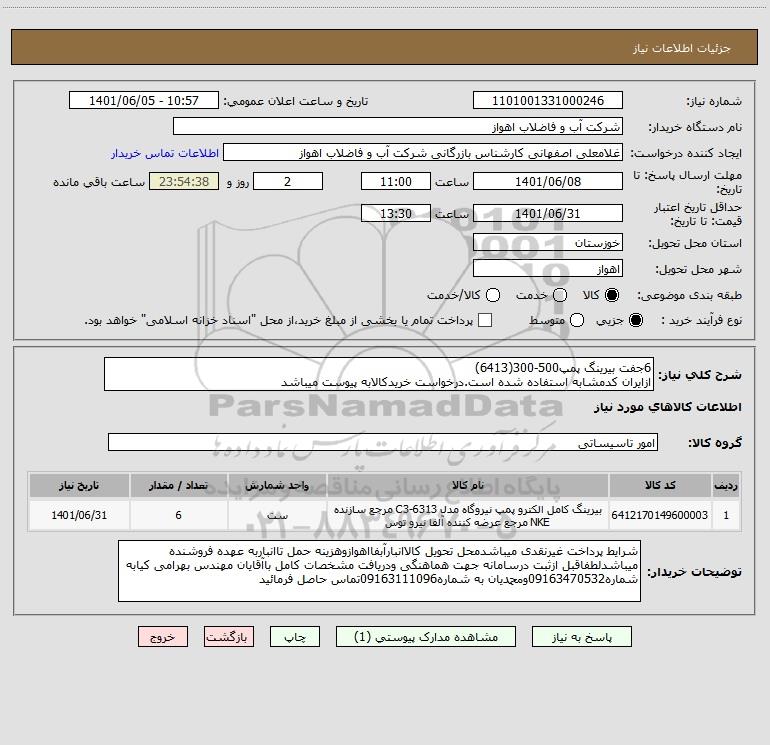Click the row number cell 1

[x=726, y=515]
